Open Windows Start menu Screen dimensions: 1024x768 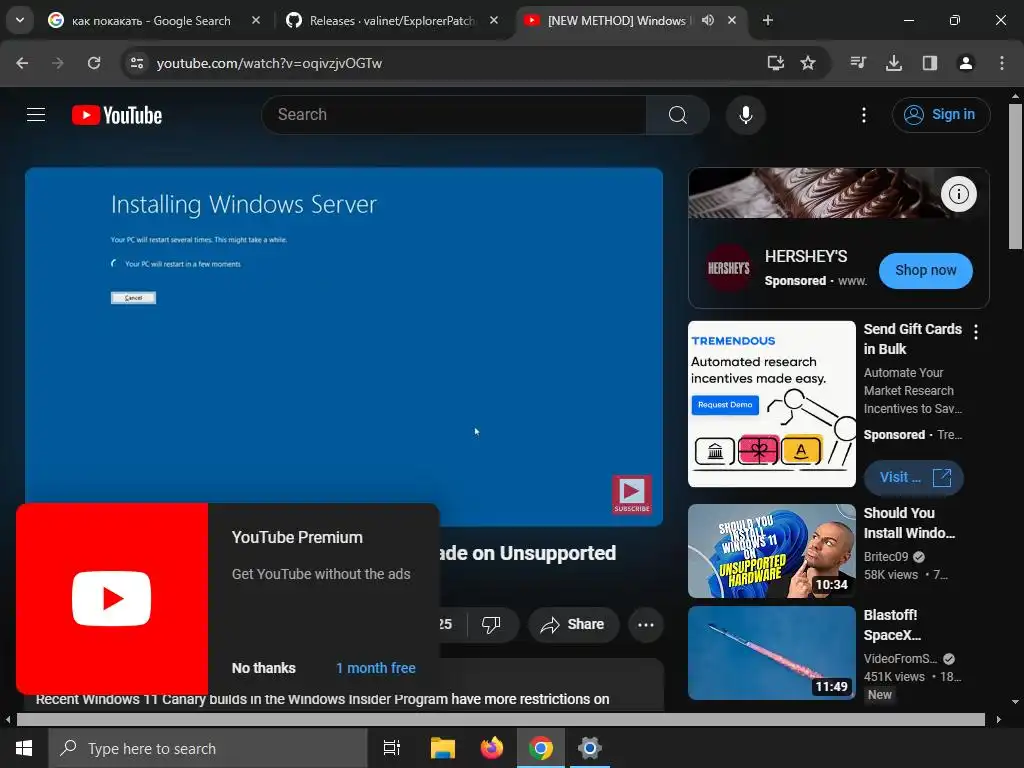click(x=24, y=748)
